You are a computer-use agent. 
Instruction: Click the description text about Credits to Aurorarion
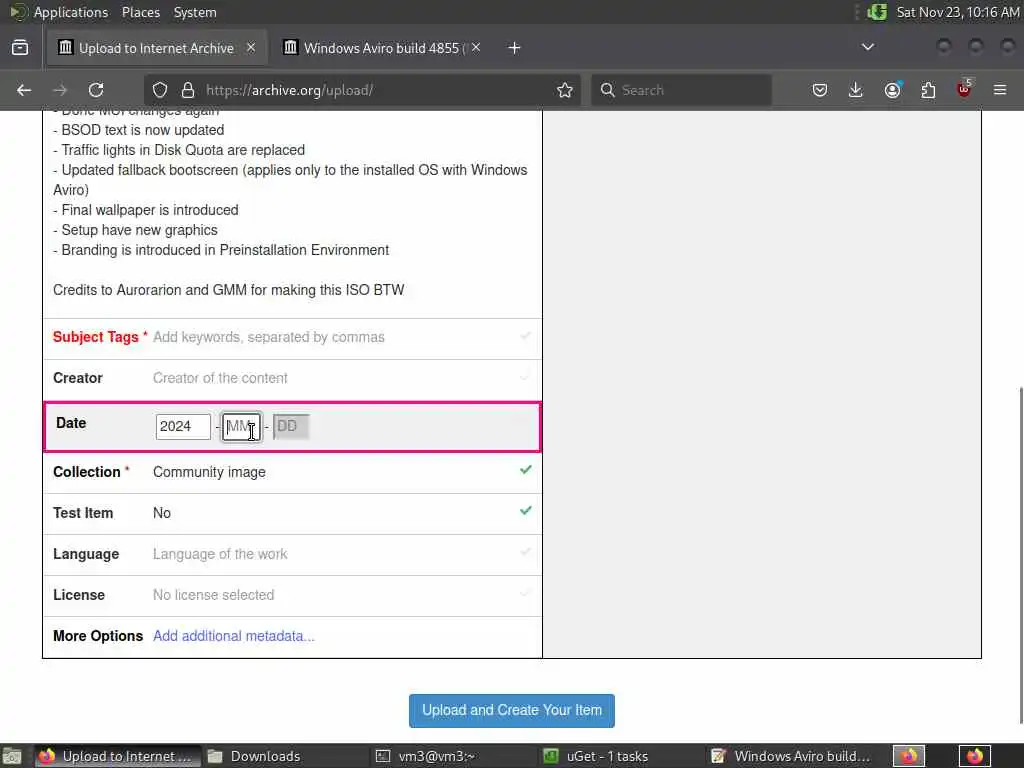pyautogui.click(x=229, y=290)
